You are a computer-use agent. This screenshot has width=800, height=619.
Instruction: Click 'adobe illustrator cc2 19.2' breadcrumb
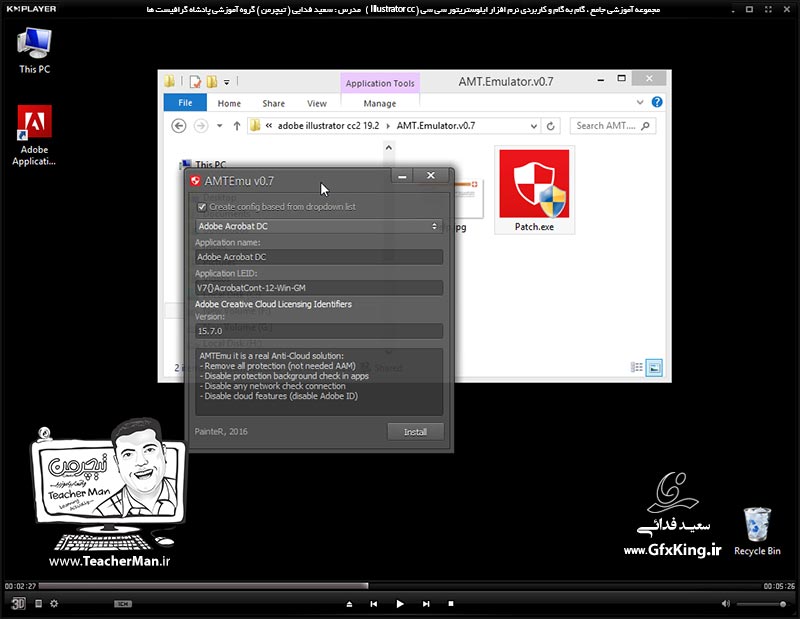coord(328,126)
